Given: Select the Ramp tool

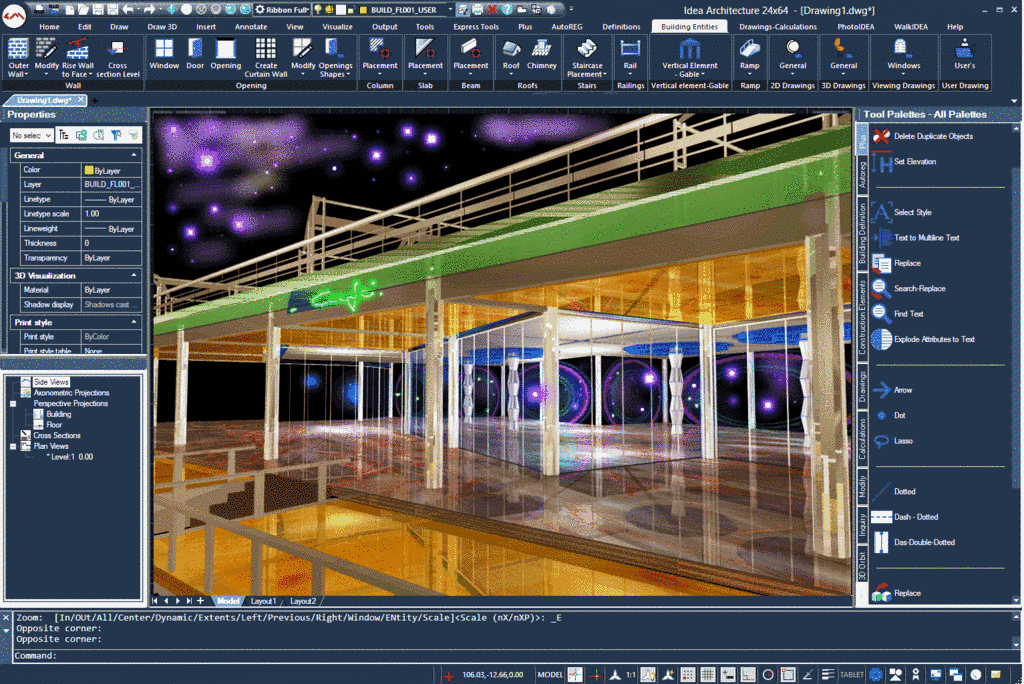Looking at the screenshot, I should tap(749, 57).
